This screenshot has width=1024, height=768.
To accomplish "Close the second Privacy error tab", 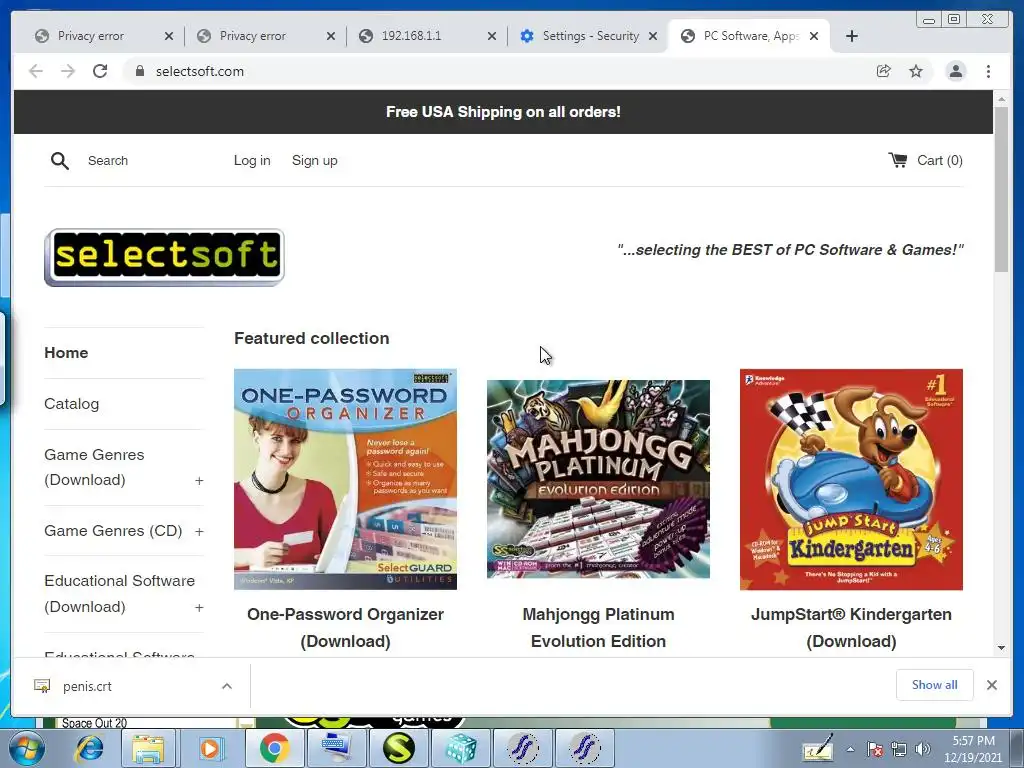I will pyautogui.click(x=330, y=36).
